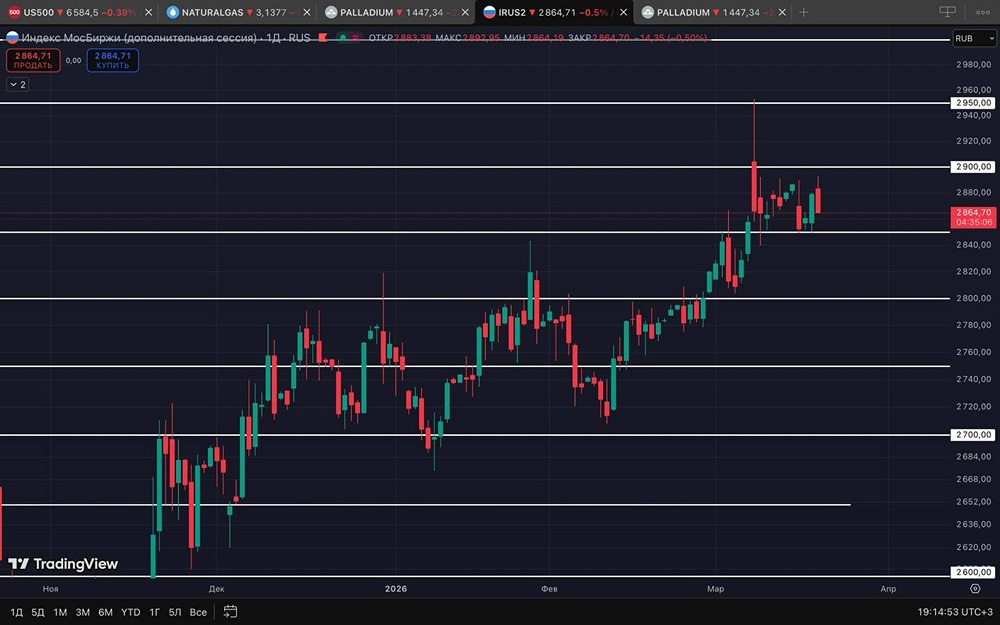The width and height of the screenshot is (1000, 625).
Task: Switch to the NATURALGAS tab
Action: coord(237,12)
